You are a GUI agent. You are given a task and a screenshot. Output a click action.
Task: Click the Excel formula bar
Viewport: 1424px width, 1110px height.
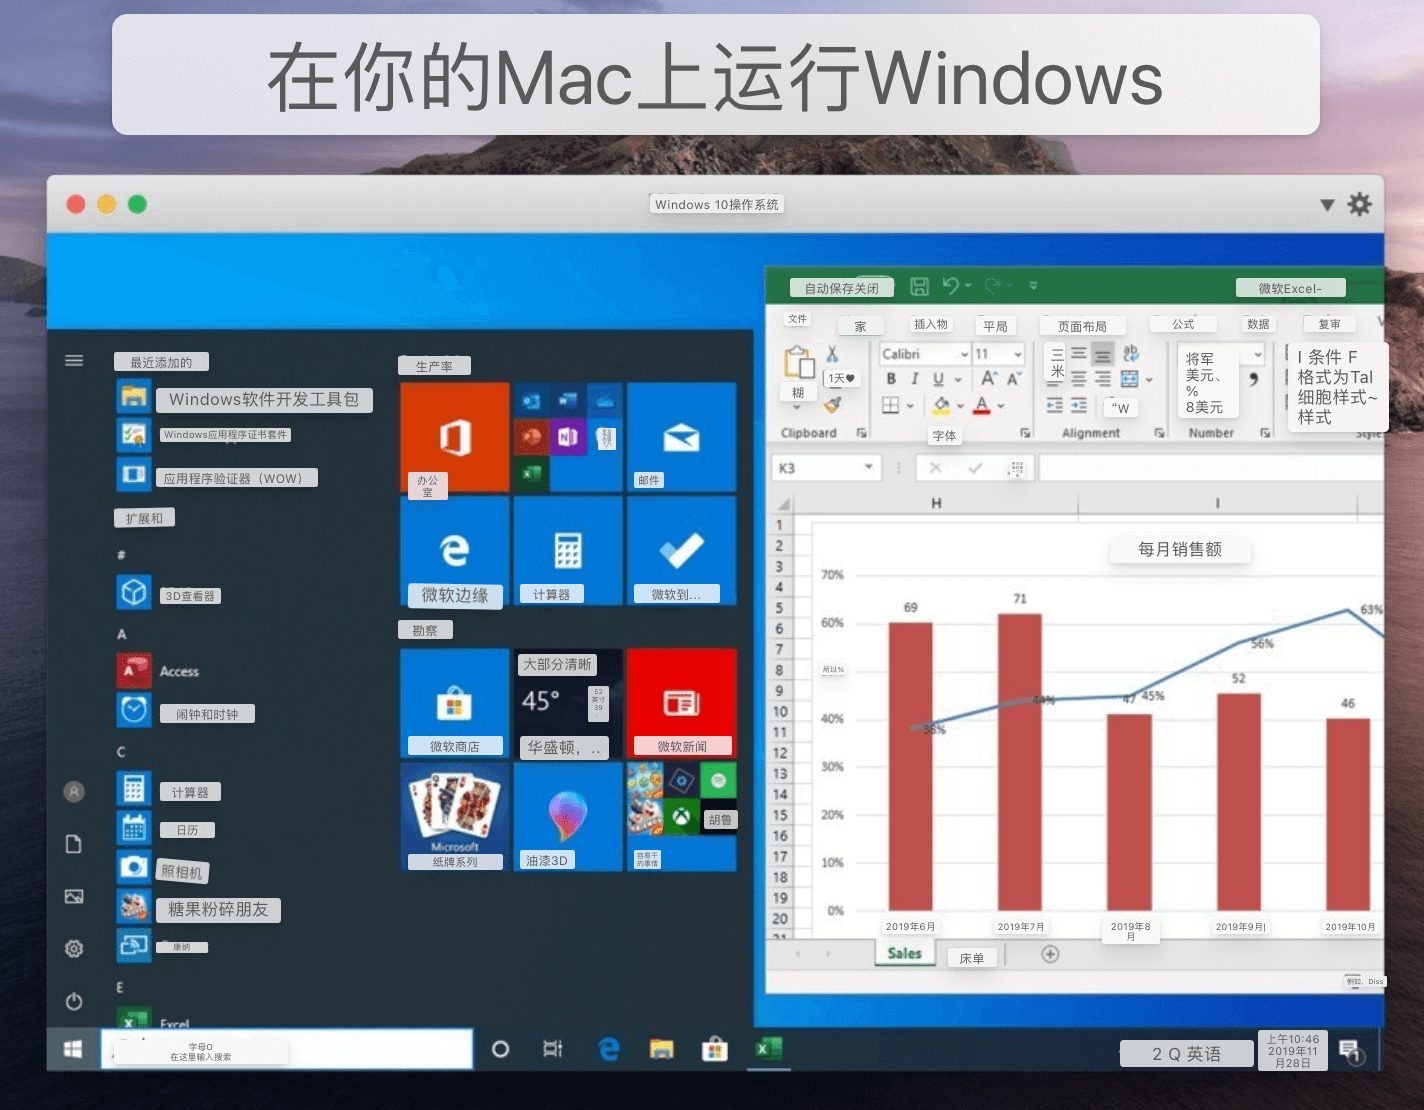tap(1212, 467)
